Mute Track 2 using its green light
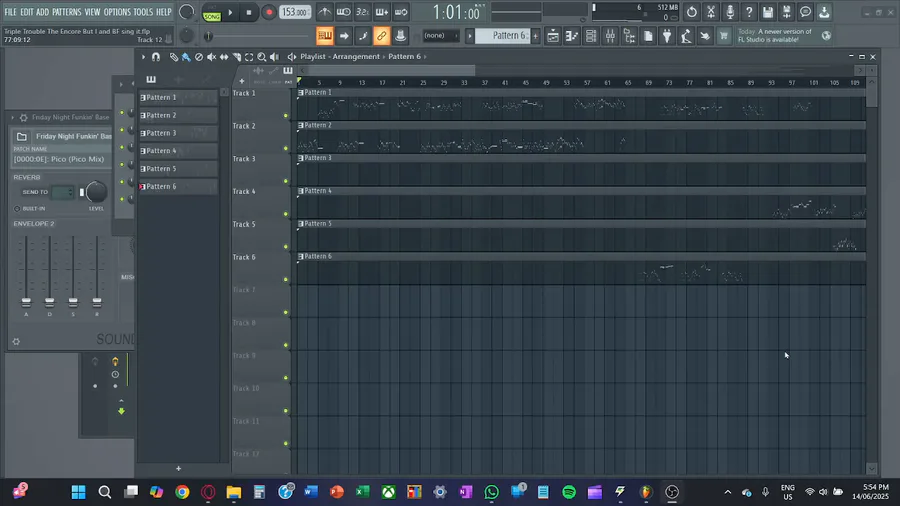Screen dimensions: 900x506 (x=286, y=149)
